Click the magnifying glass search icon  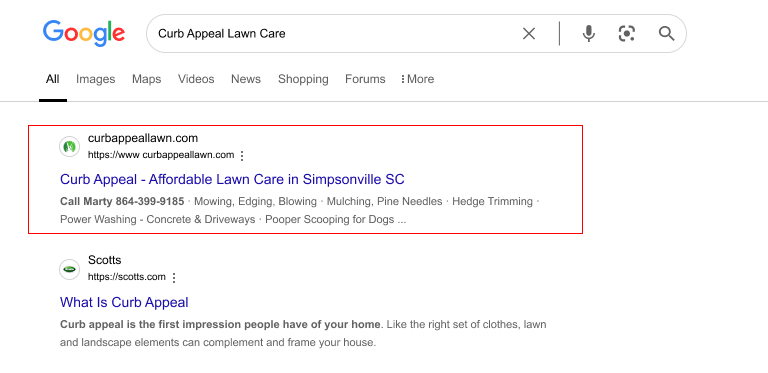(x=666, y=34)
